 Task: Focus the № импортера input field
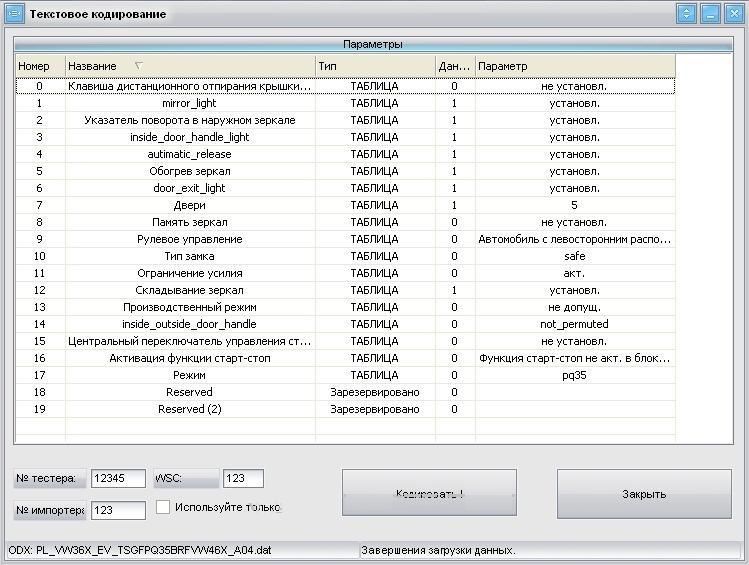(x=118, y=510)
